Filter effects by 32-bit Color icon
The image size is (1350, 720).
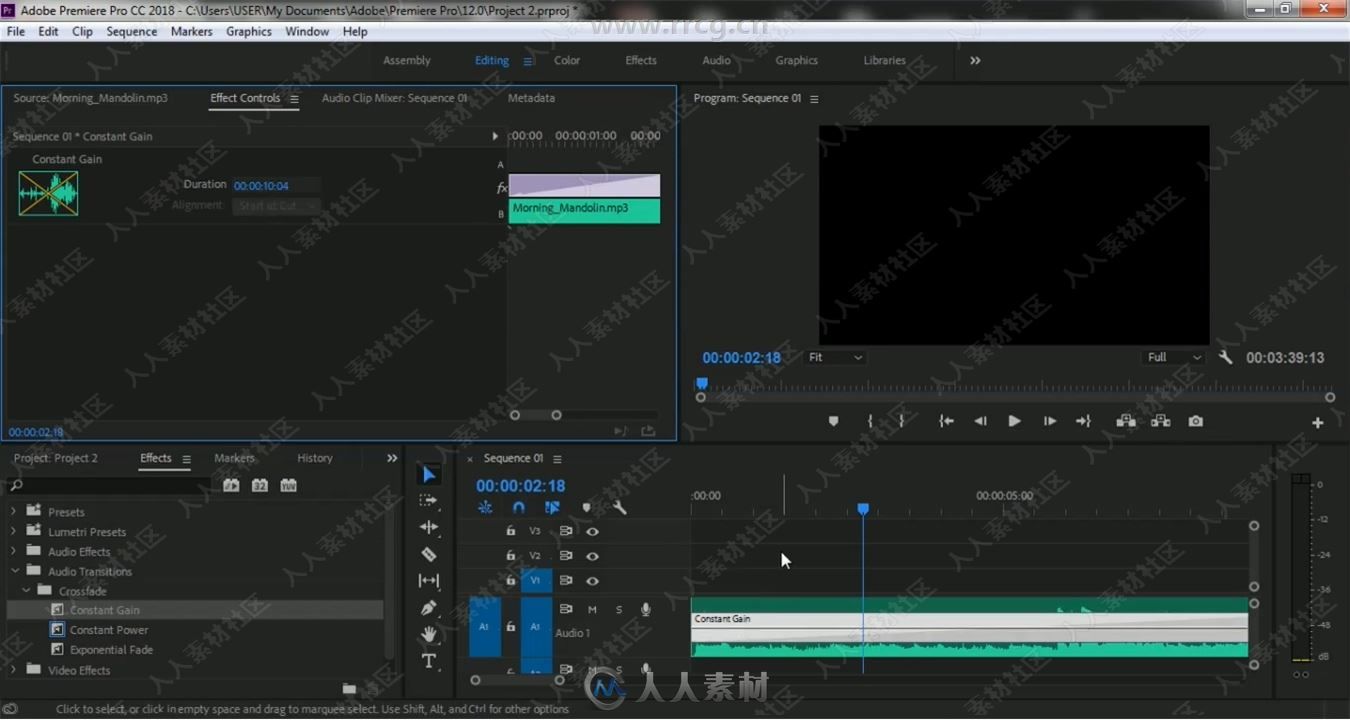point(260,485)
